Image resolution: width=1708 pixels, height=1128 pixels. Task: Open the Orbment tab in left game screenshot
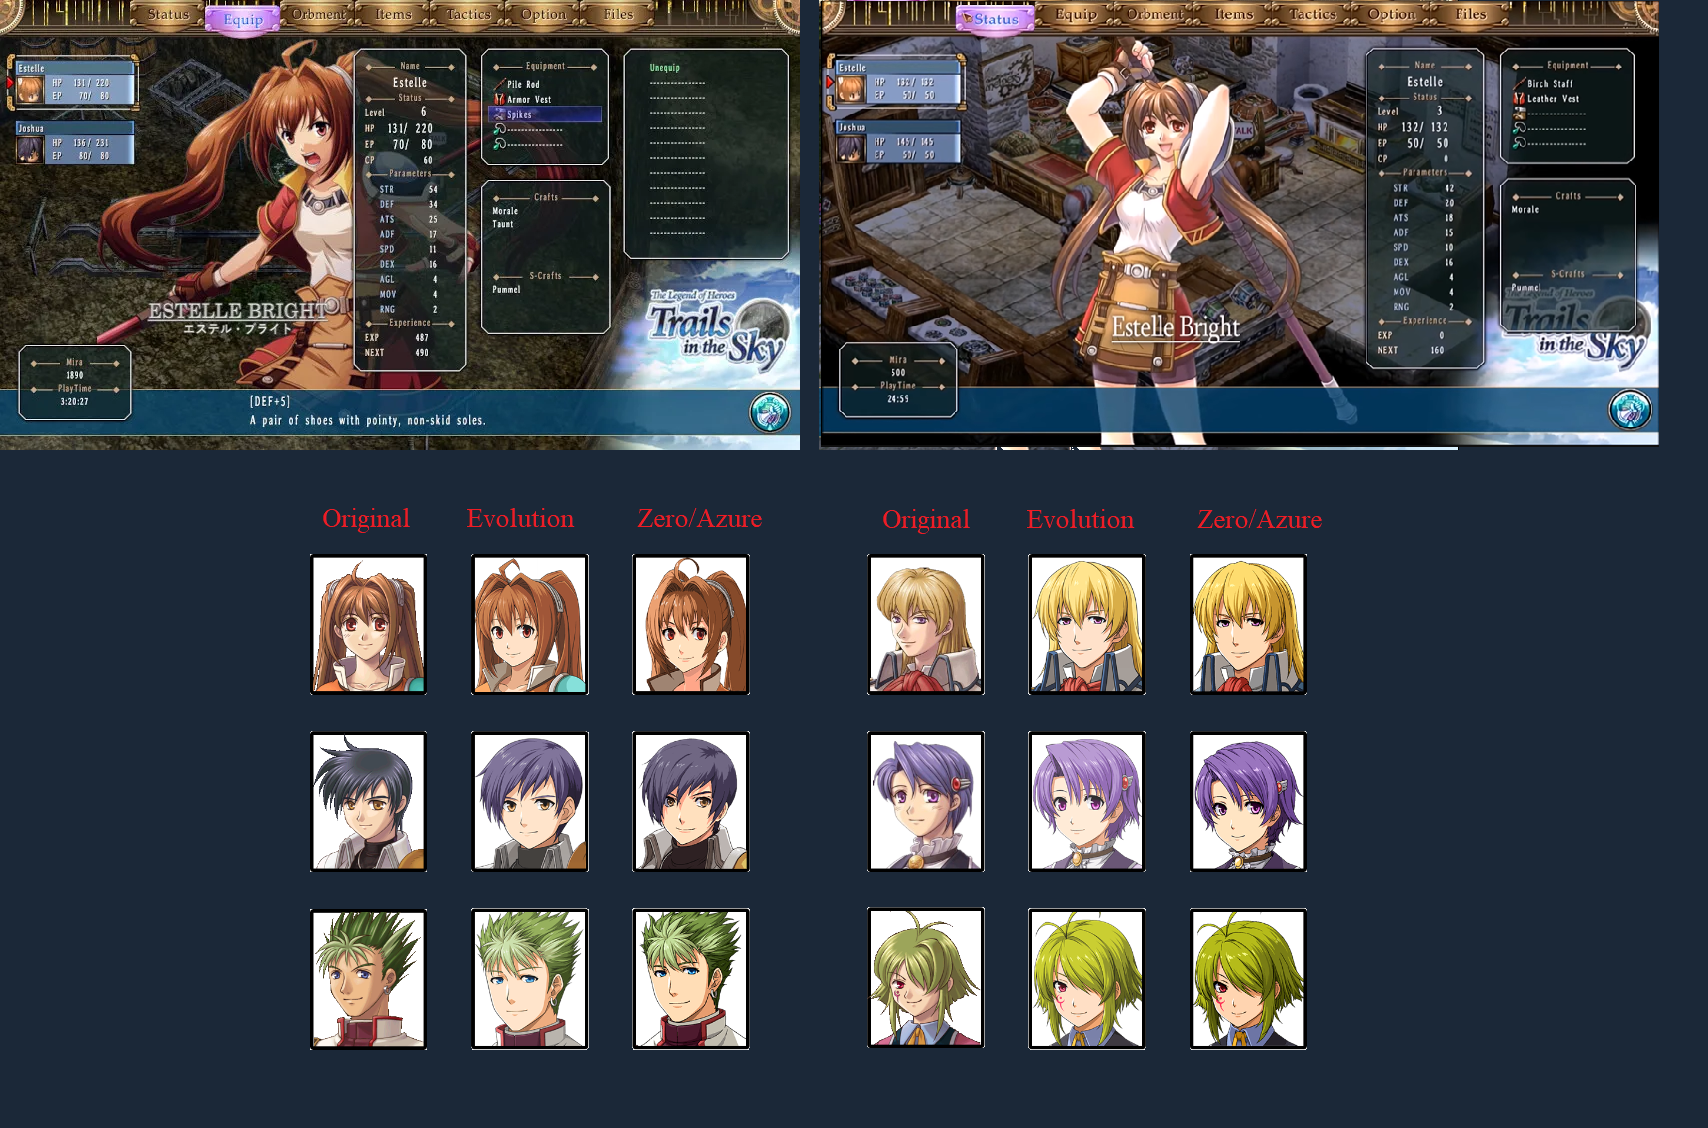pyautogui.click(x=318, y=14)
